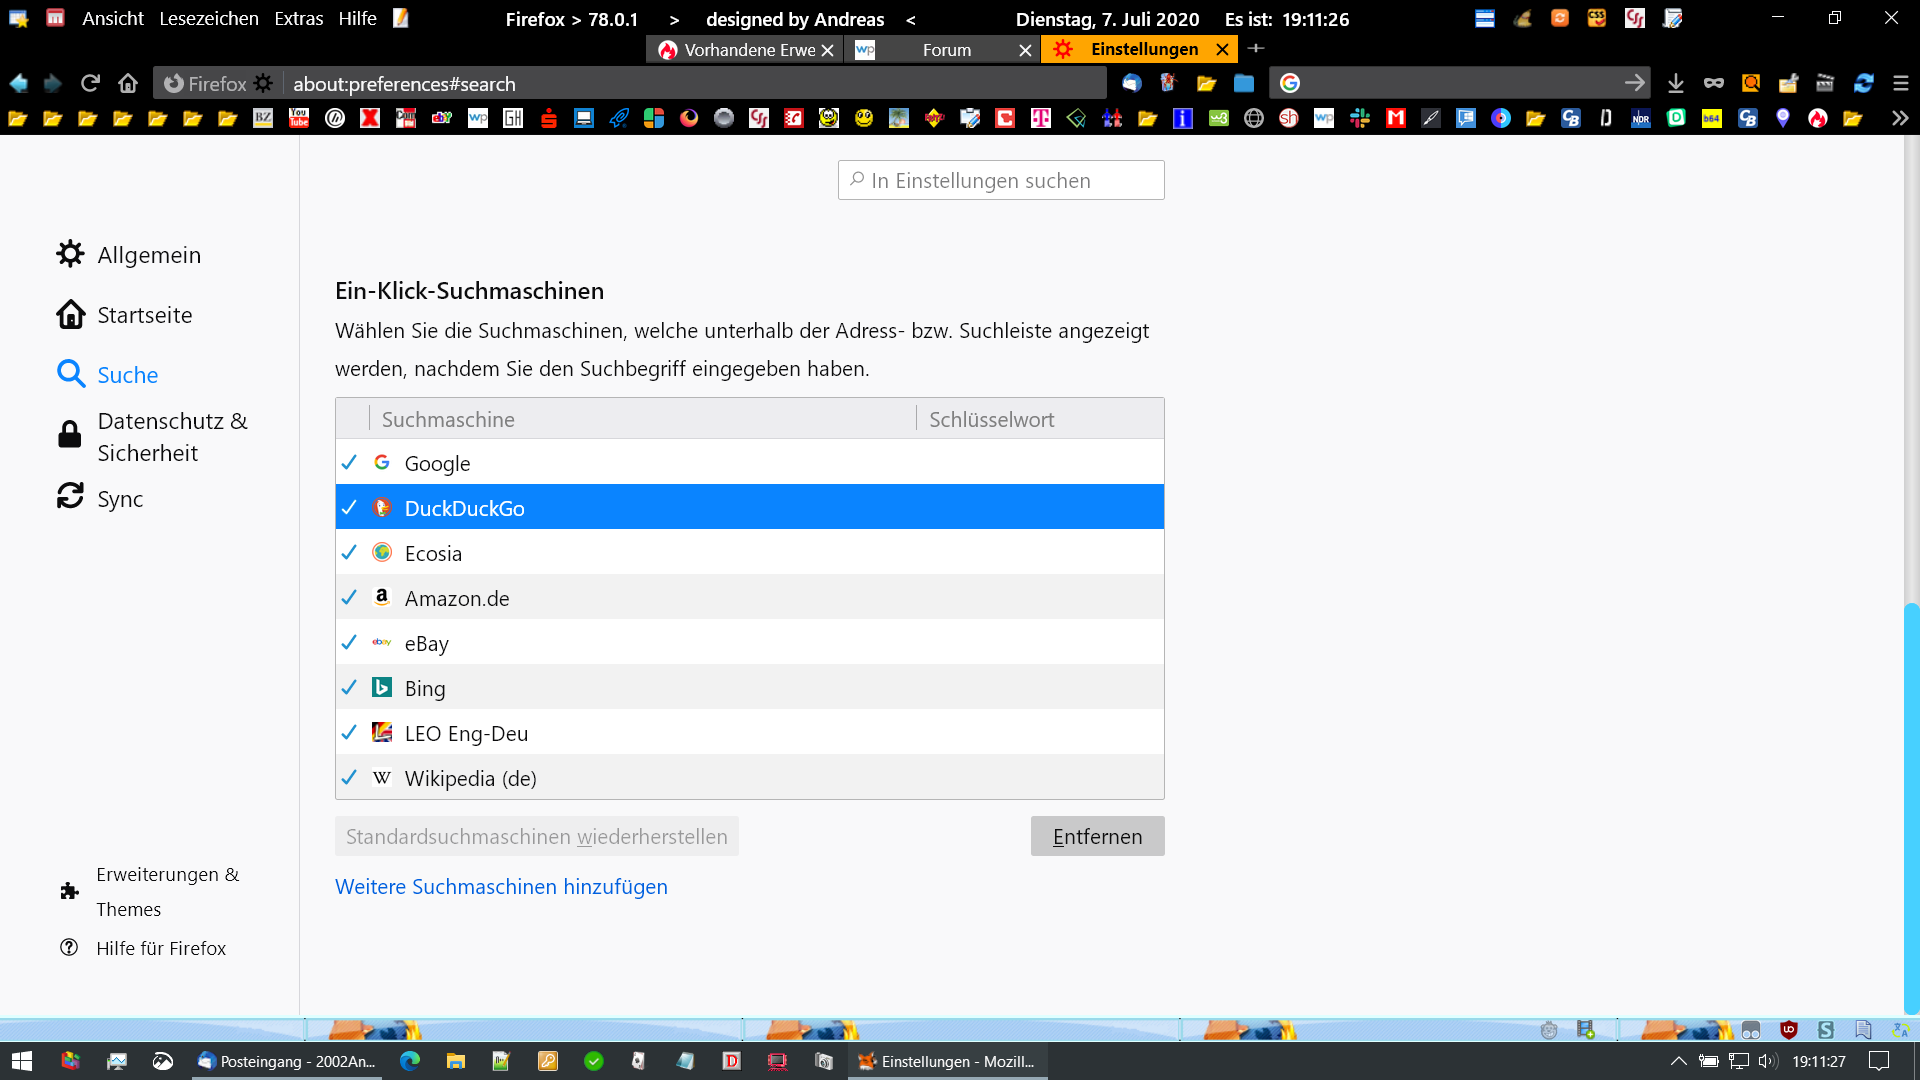1920x1080 pixels.
Task: Toggle the Wikipedia (de) checkmark
Action: tap(349, 778)
